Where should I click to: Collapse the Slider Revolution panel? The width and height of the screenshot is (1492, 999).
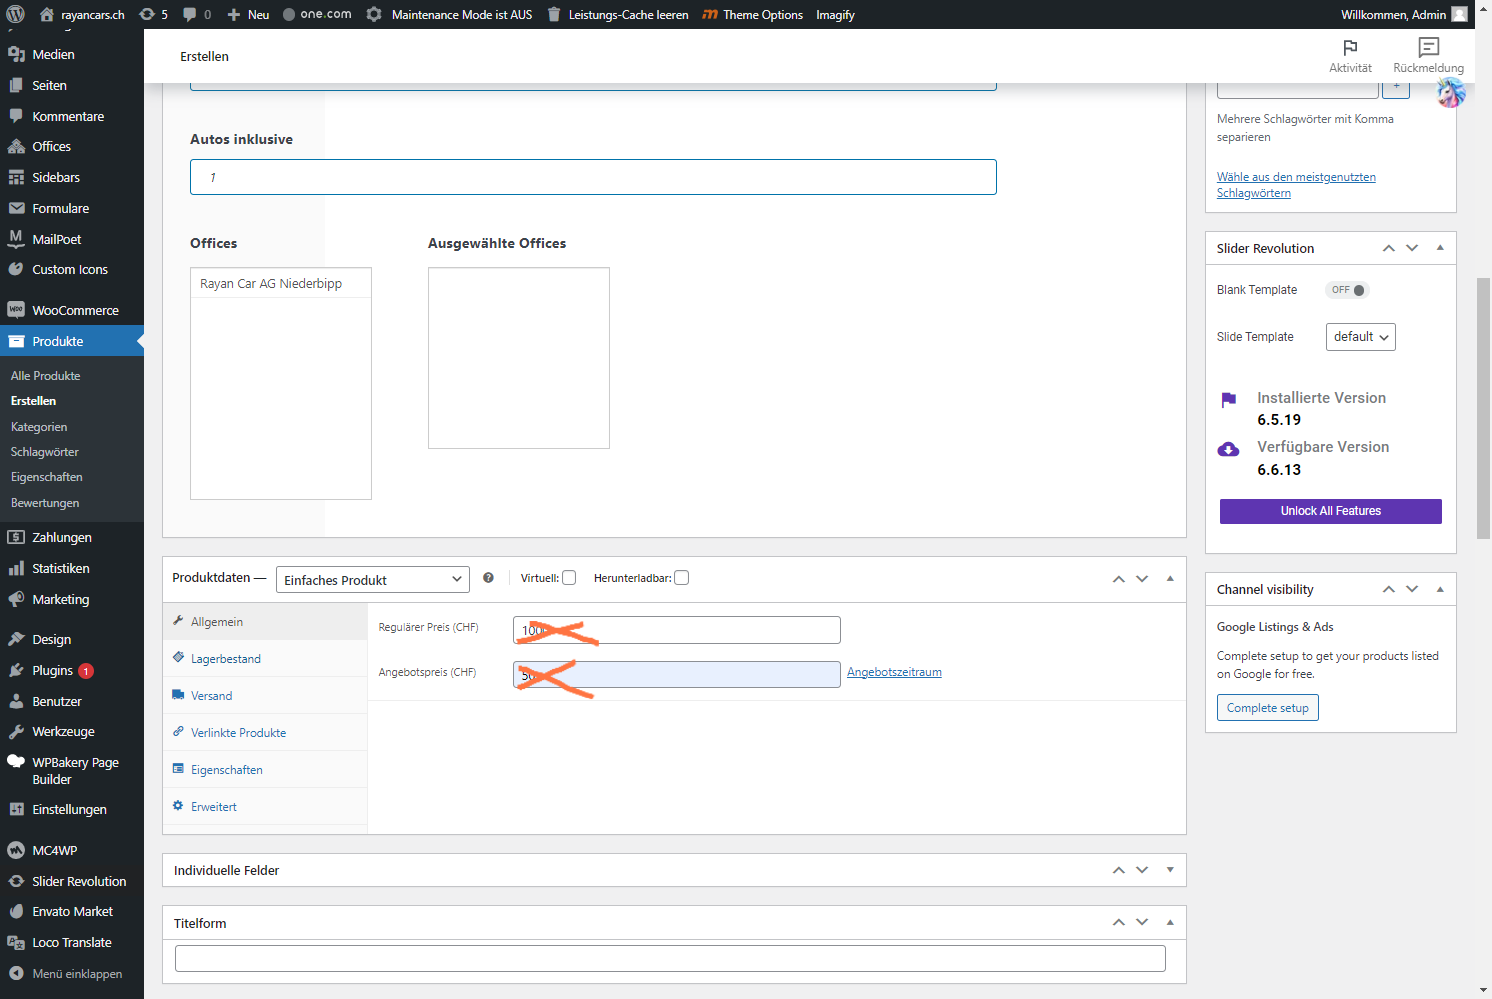pos(1440,248)
